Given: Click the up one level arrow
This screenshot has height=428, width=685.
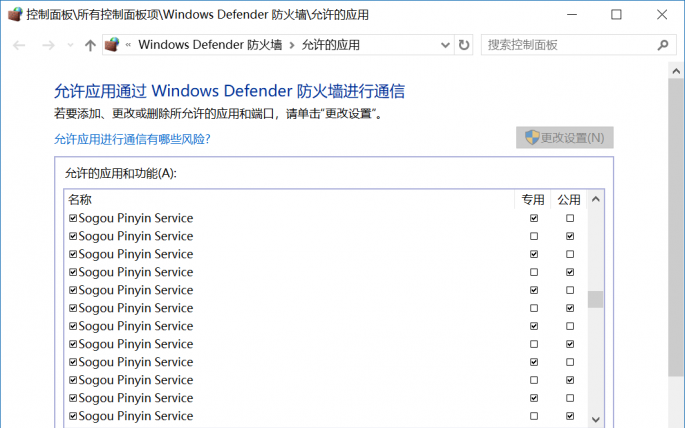Looking at the screenshot, I should (90, 45).
